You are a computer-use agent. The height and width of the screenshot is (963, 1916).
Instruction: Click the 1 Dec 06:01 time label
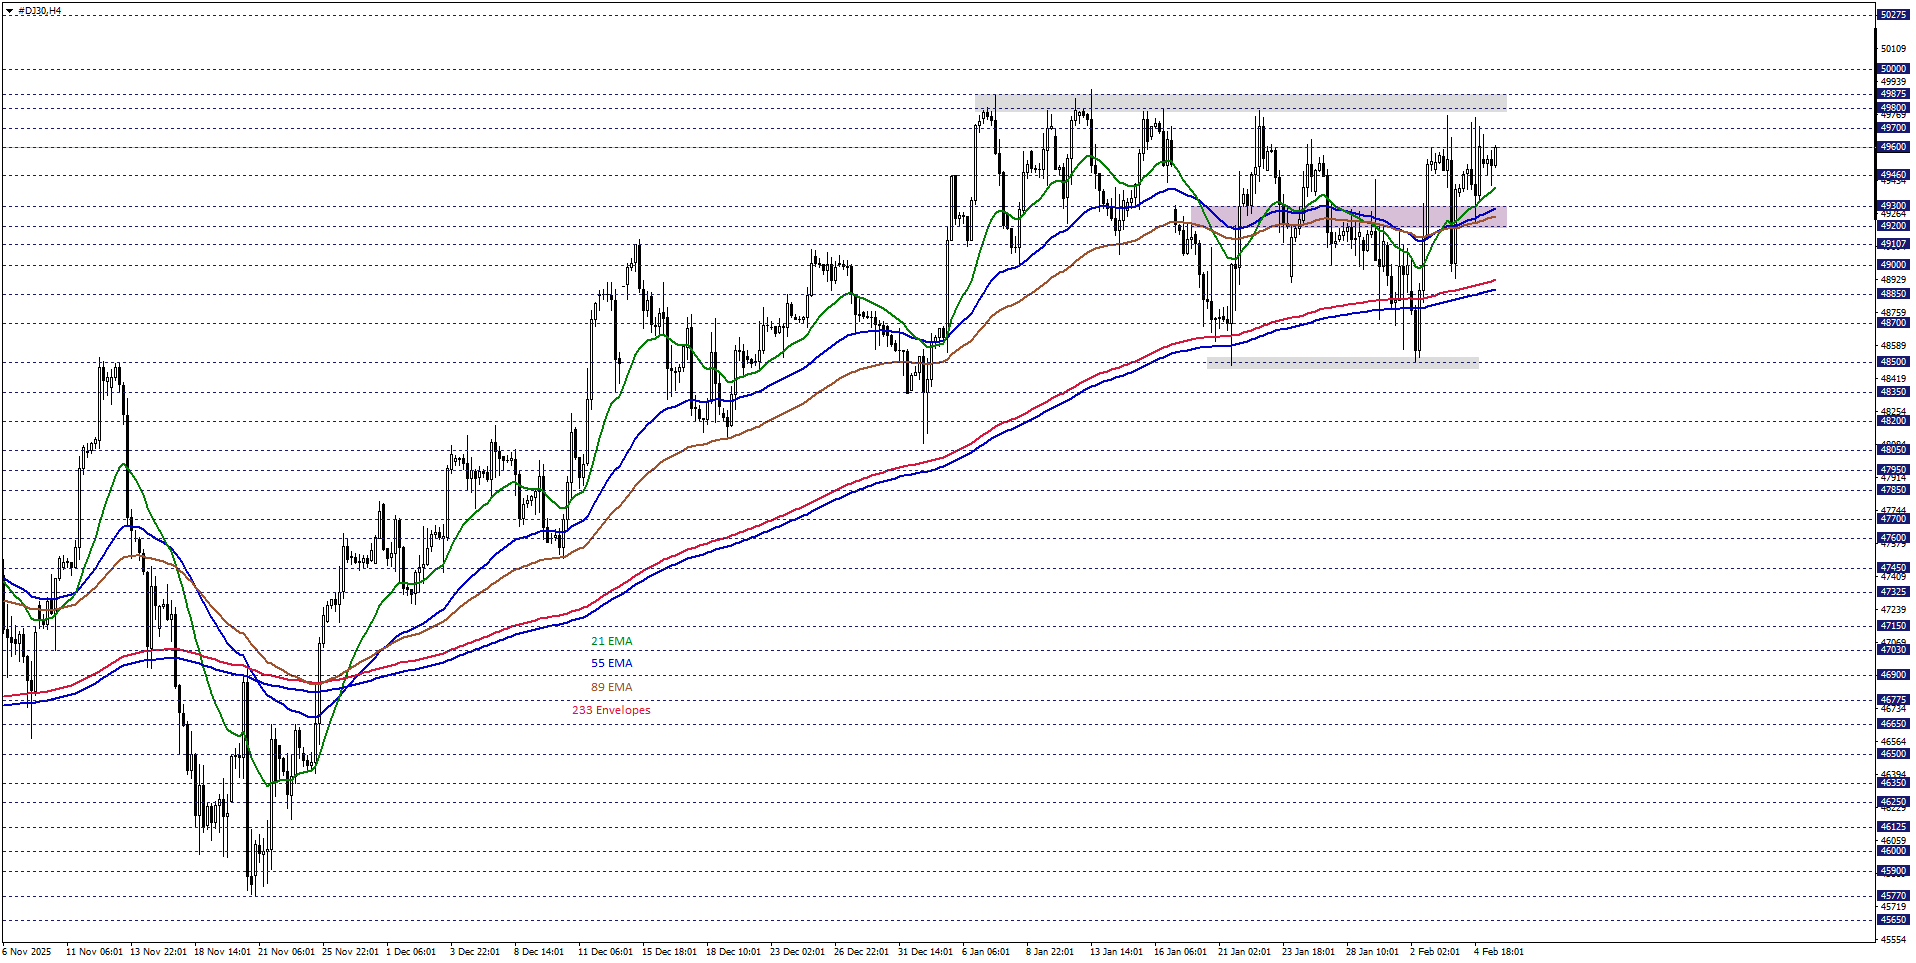click(411, 951)
